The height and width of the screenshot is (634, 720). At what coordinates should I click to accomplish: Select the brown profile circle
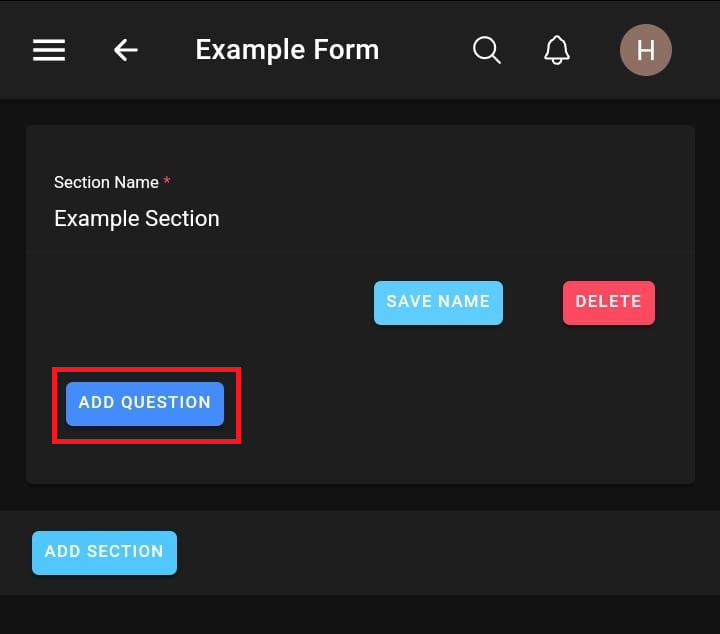click(645, 50)
